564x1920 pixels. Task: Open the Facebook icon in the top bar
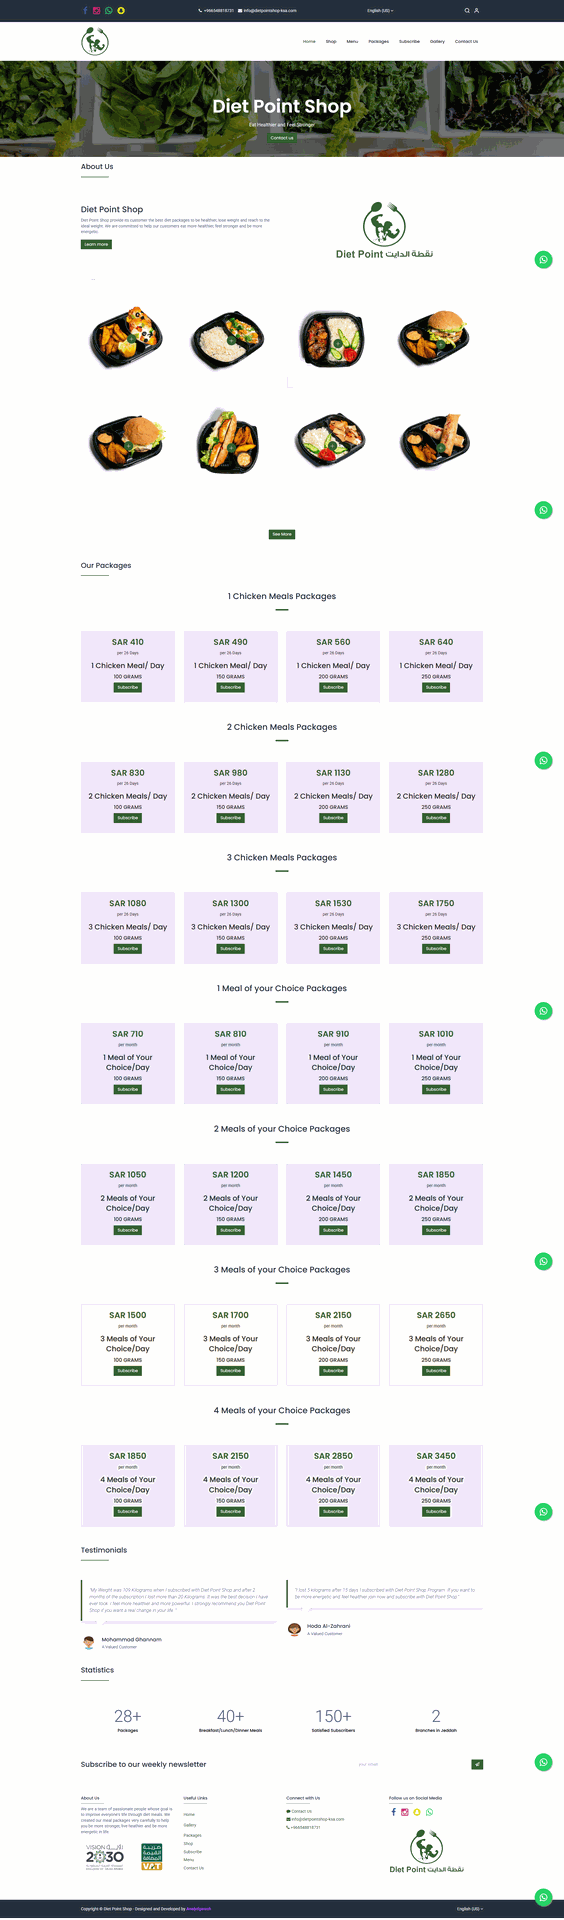tap(85, 10)
